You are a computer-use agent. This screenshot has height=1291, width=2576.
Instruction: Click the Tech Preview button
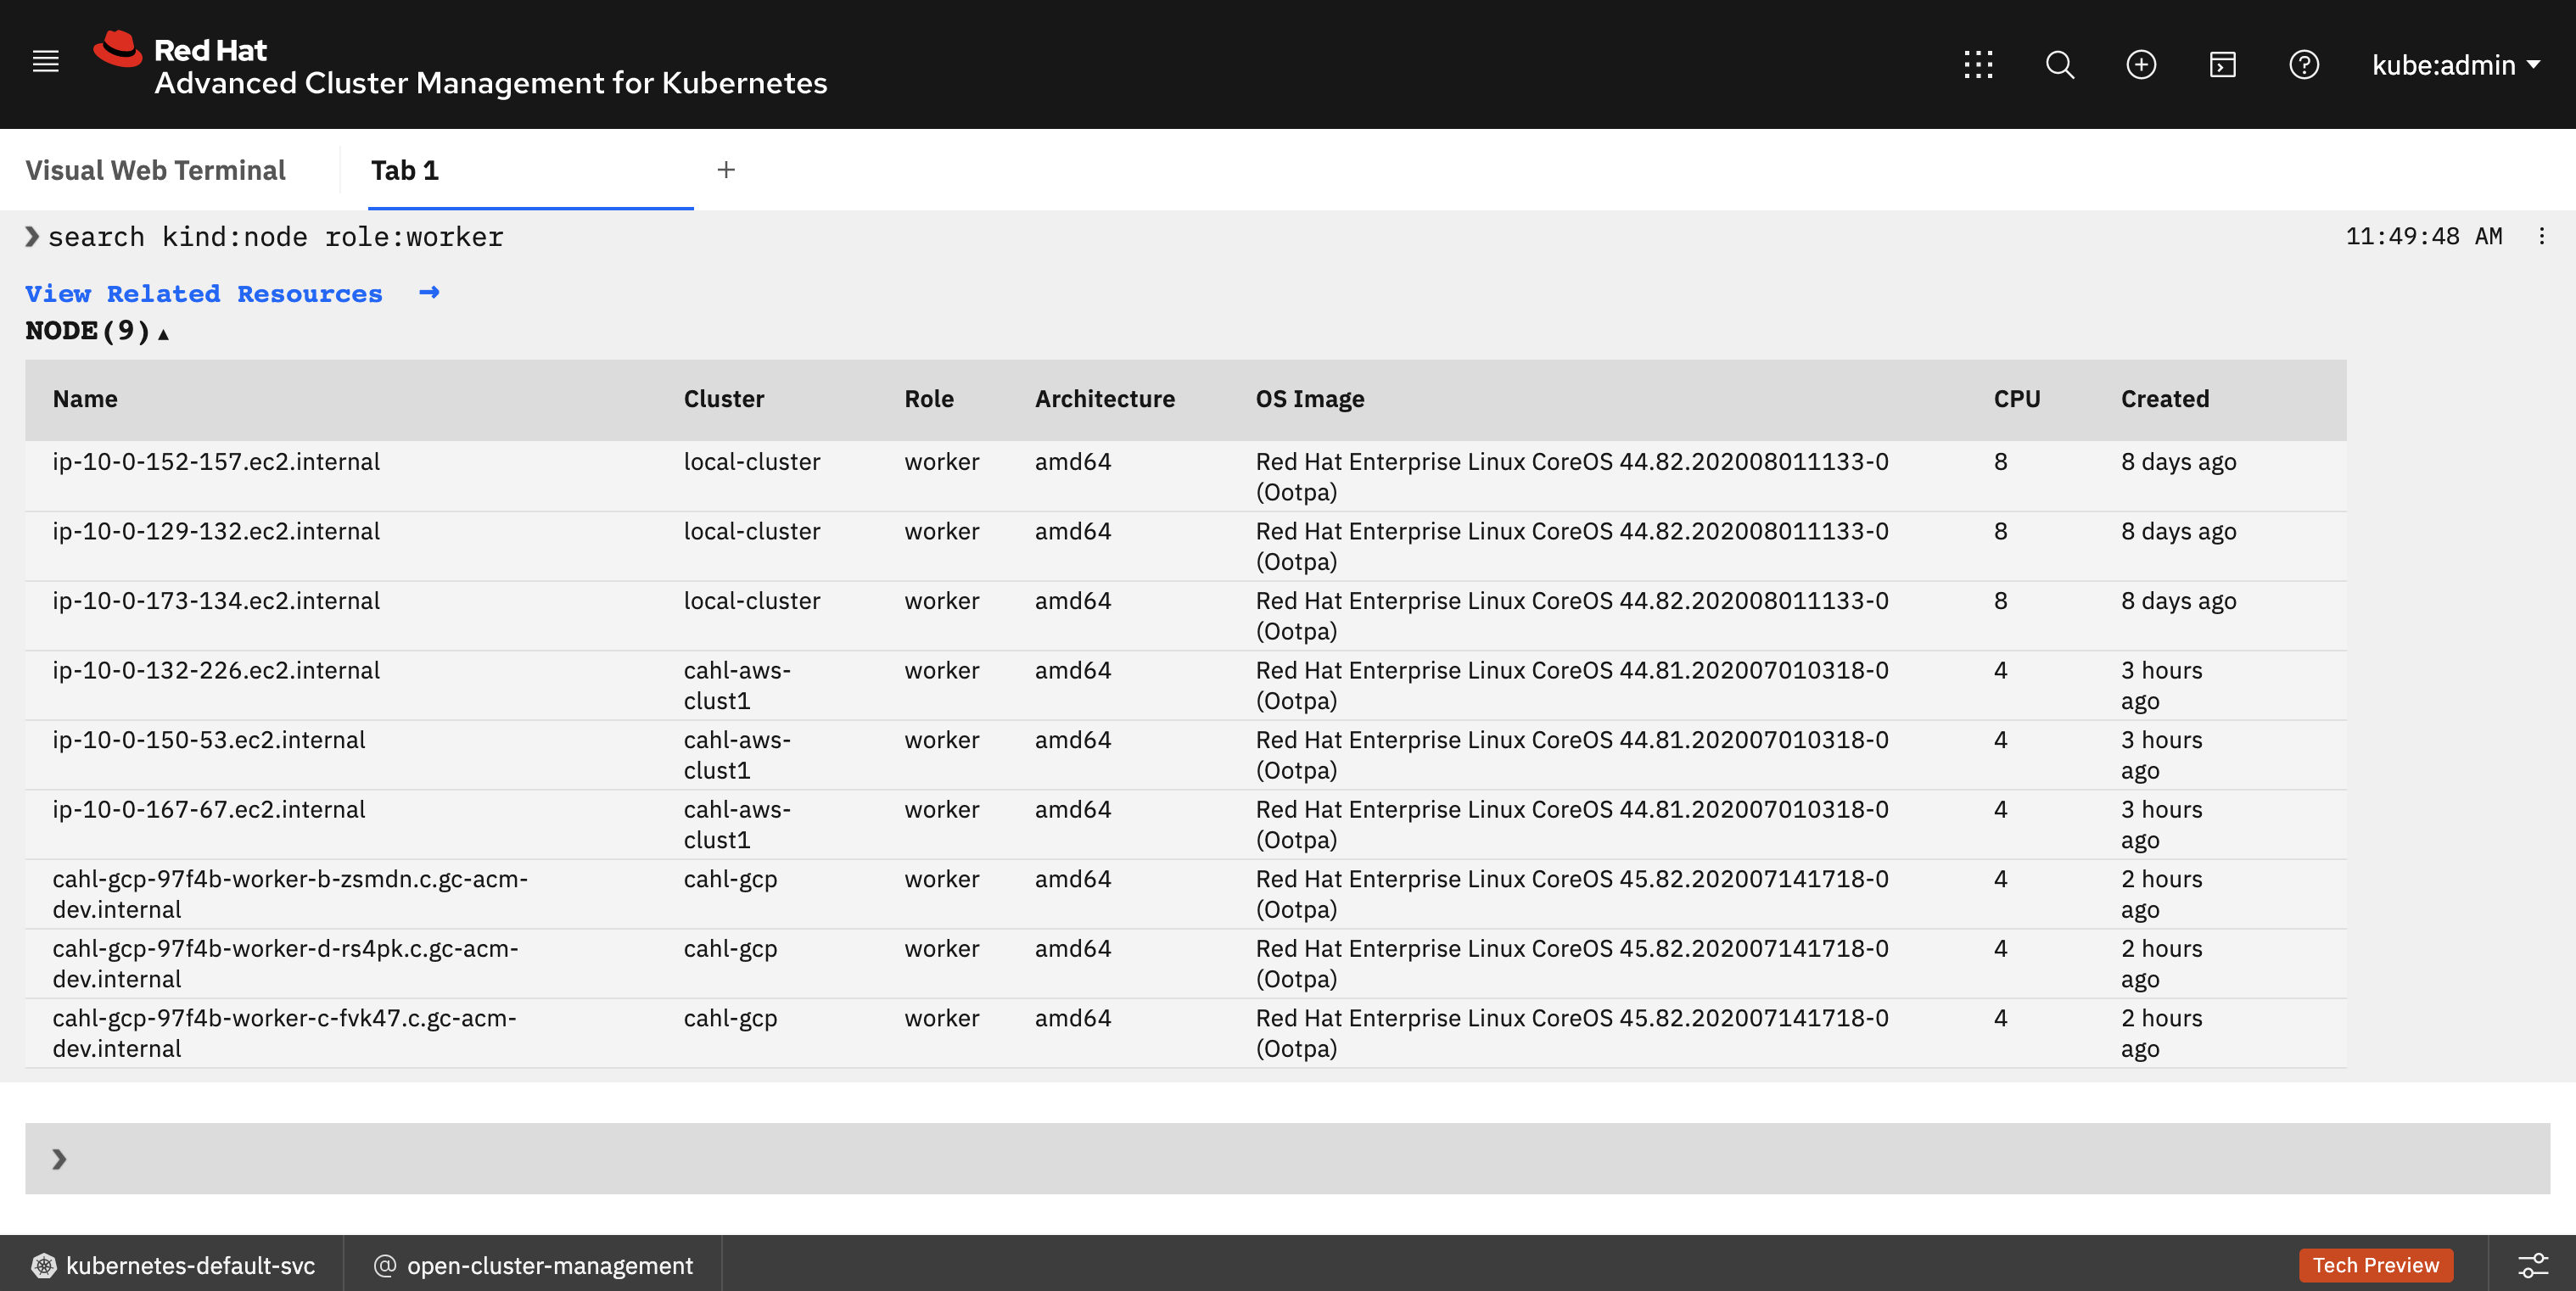[x=2375, y=1264]
